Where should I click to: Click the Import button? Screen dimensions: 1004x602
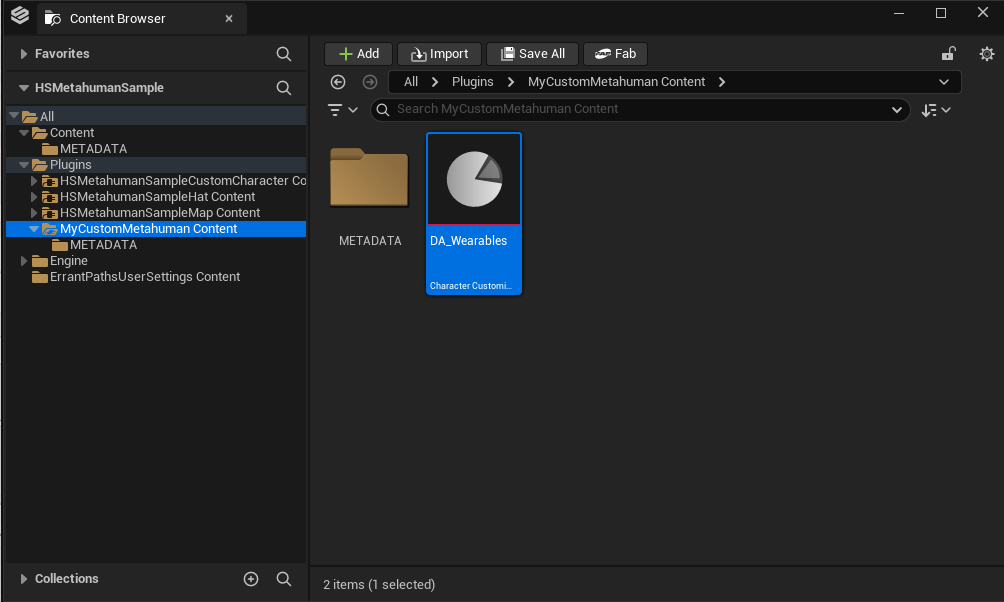[439, 54]
